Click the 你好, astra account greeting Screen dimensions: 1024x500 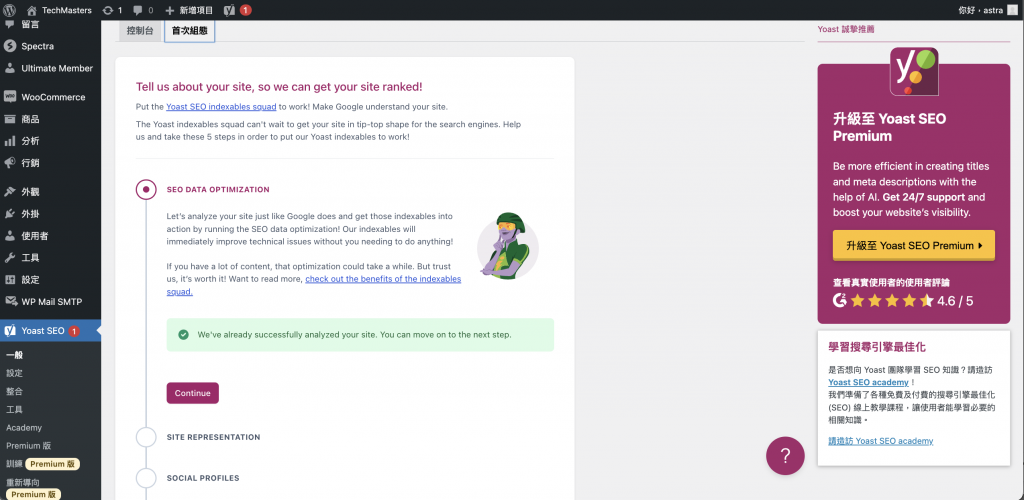click(980, 10)
